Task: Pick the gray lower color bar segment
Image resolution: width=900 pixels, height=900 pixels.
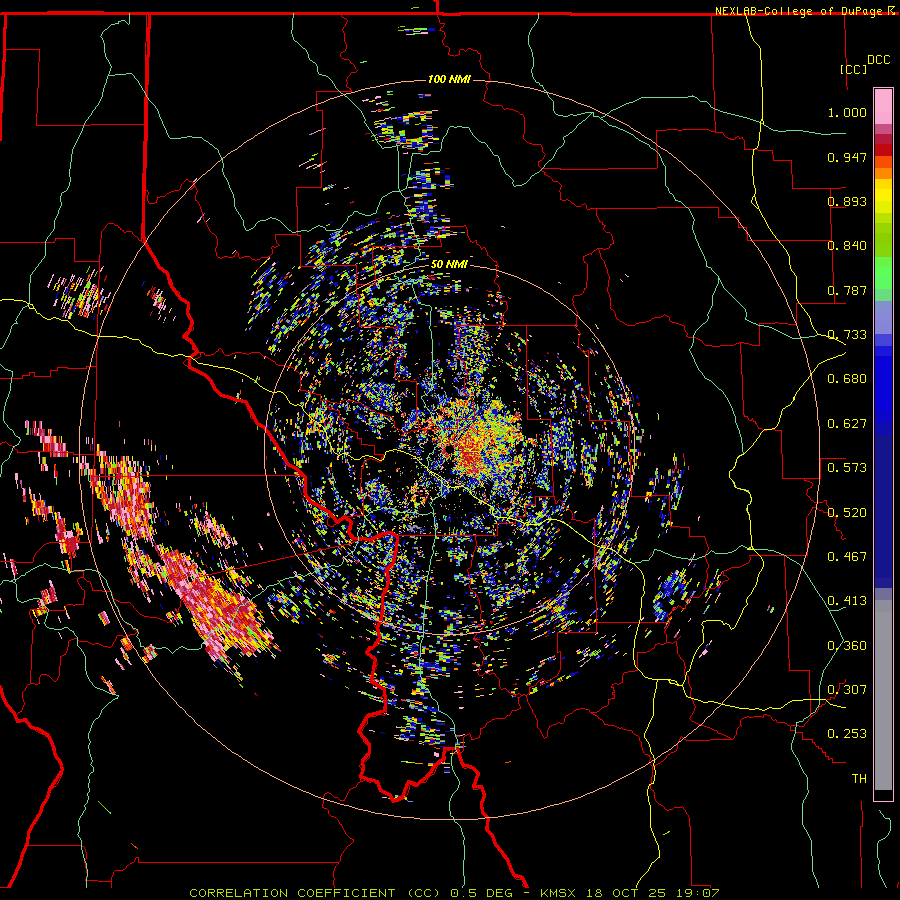Action: 883,695
